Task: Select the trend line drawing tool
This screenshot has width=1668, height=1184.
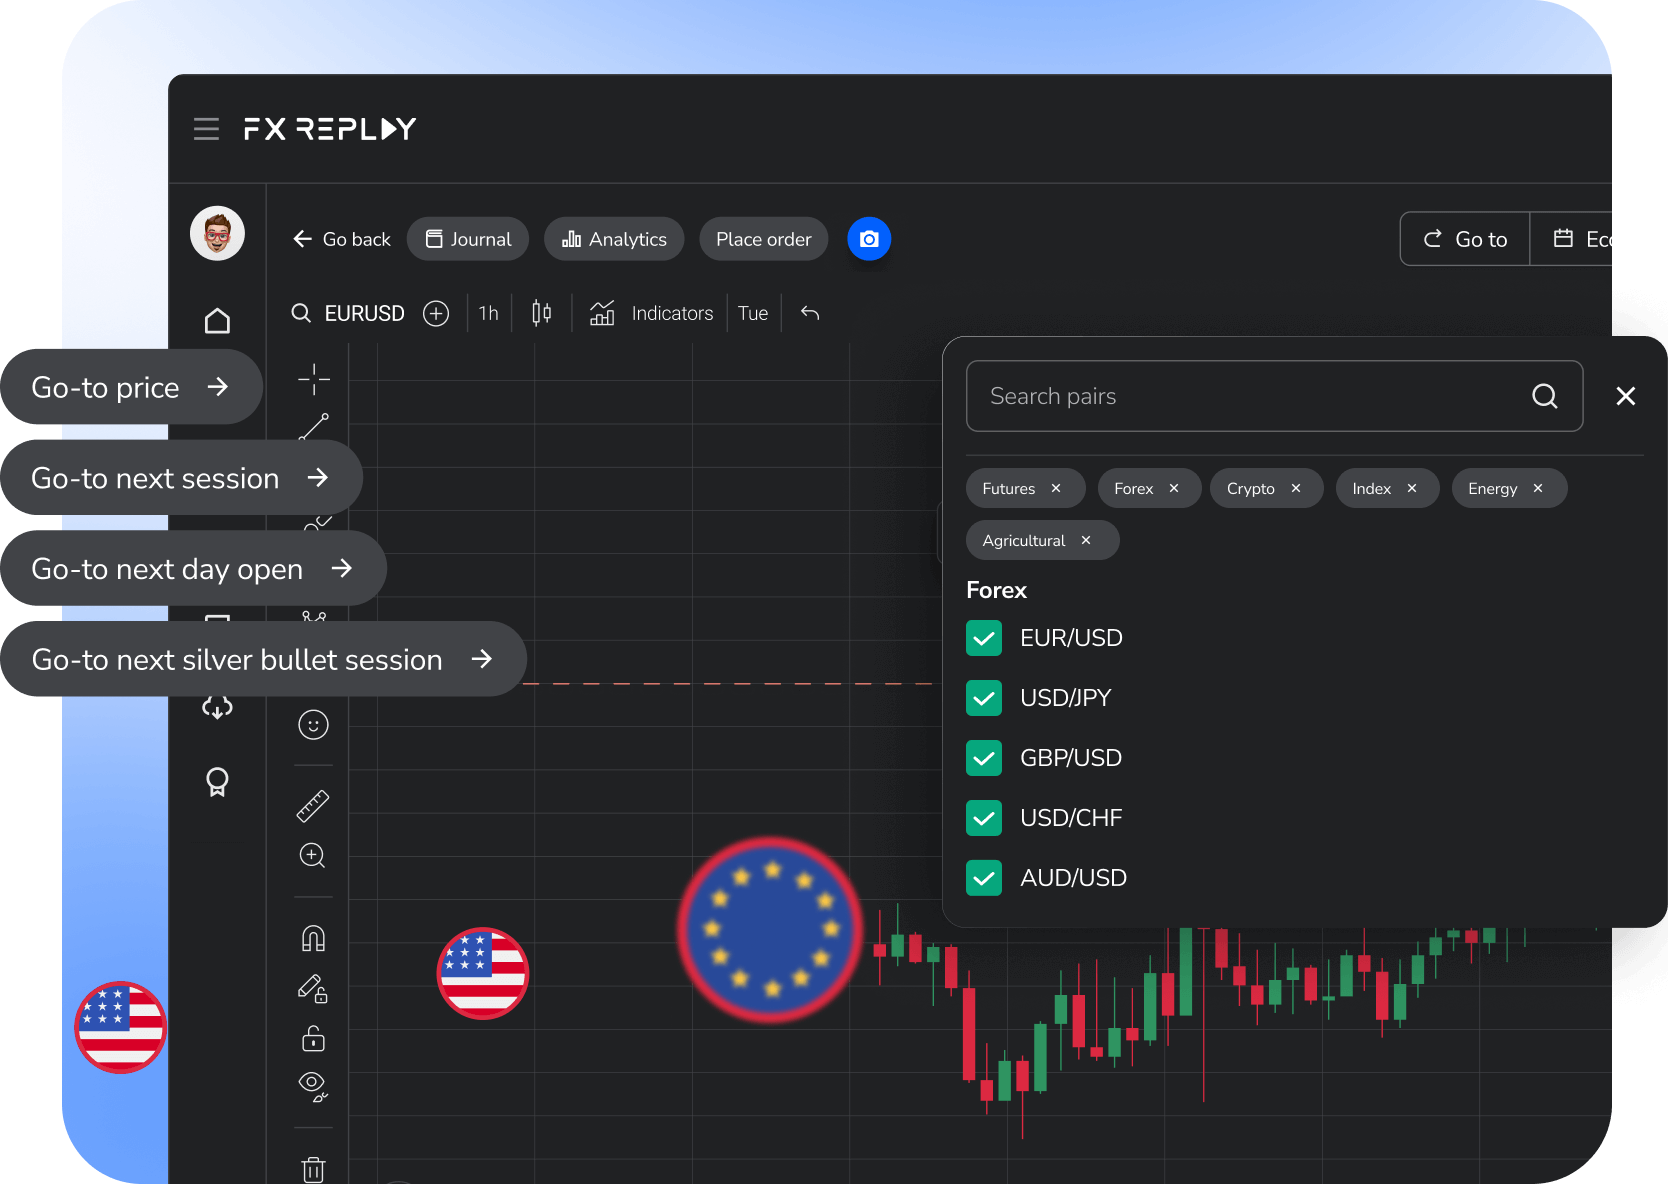Action: [x=313, y=428]
